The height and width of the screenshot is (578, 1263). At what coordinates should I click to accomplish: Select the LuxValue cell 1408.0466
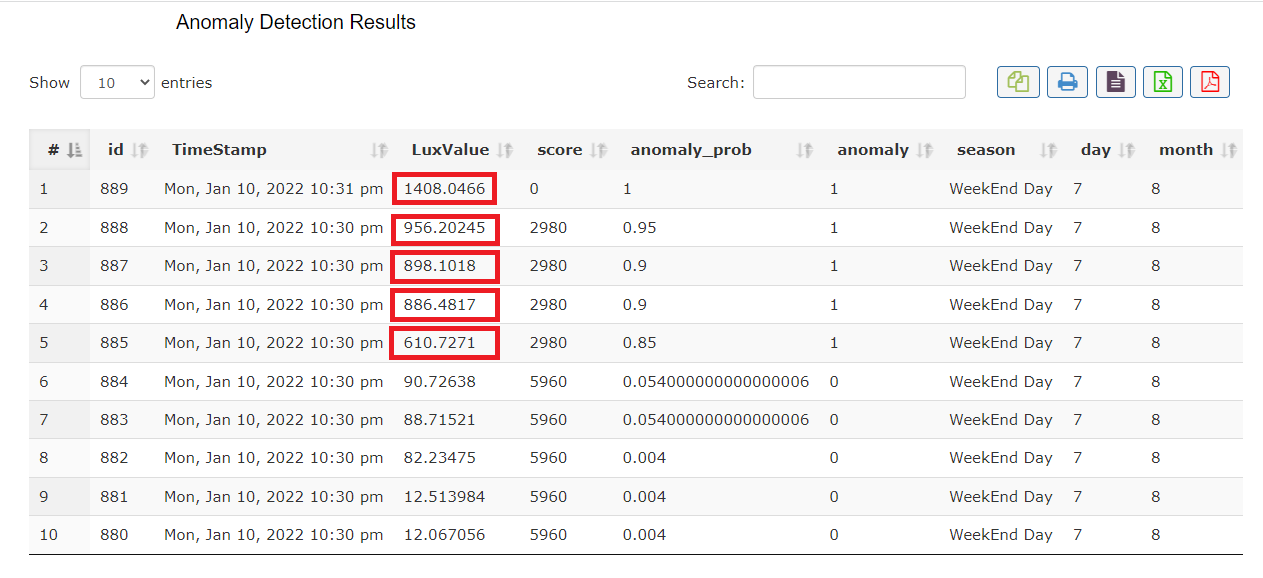445,188
